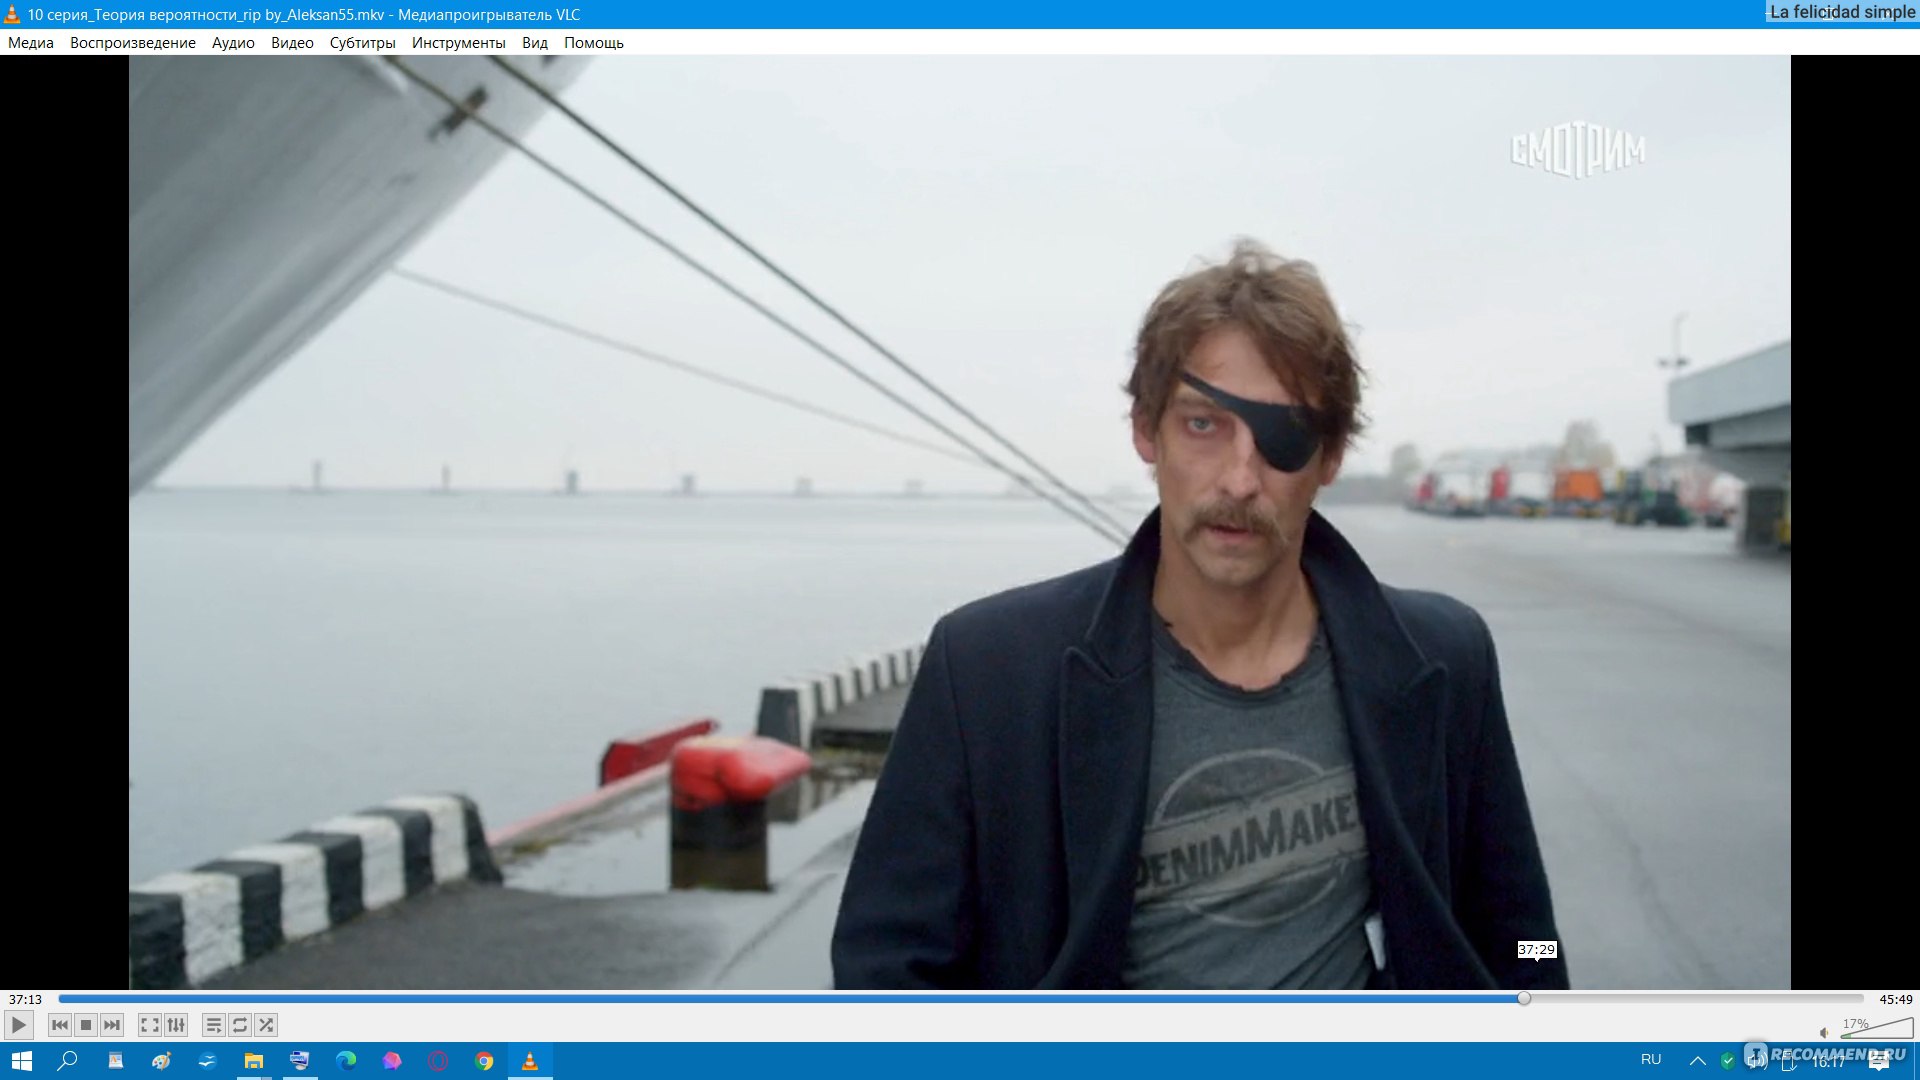
Task: Open the Инструменты menu
Action: coord(459,43)
